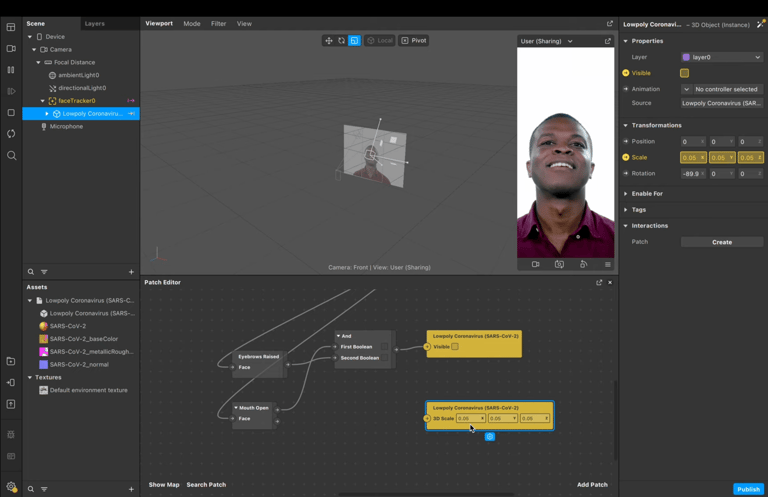This screenshot has height=497, width=768.
Task: Pop out the simulator preview window
Action: pos(607,41)
